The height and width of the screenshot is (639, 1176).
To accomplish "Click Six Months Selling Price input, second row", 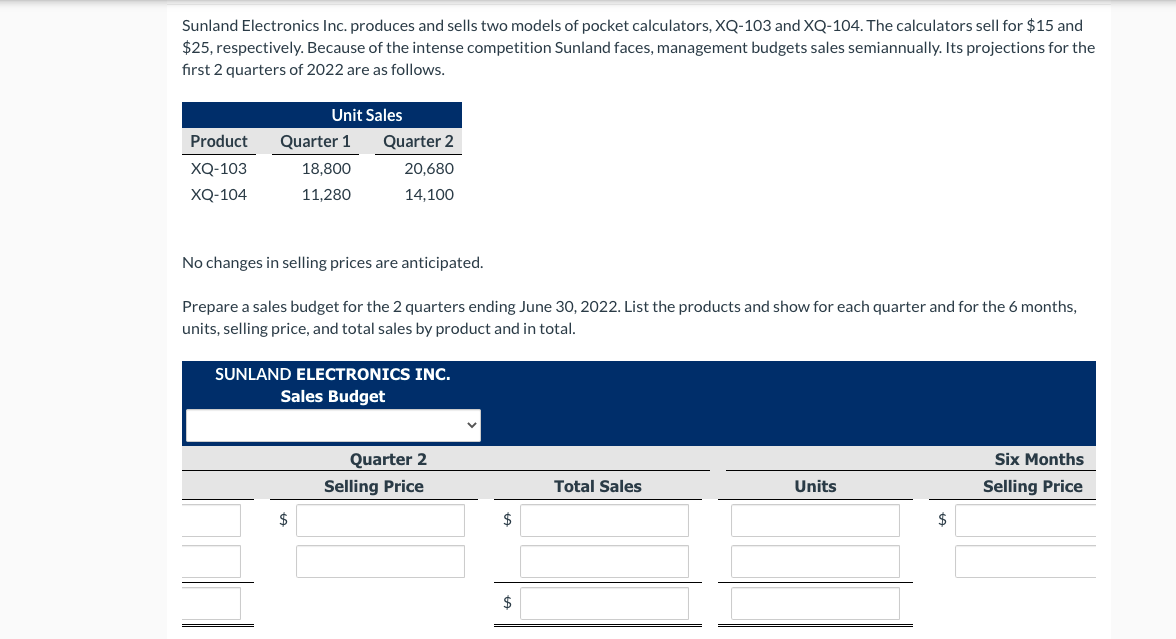I will [x=1025, y=562].
